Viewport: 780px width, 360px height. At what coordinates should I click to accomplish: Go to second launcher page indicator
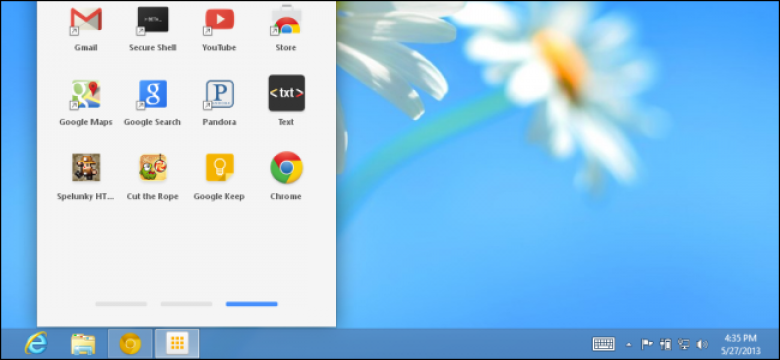click(186, 304)
